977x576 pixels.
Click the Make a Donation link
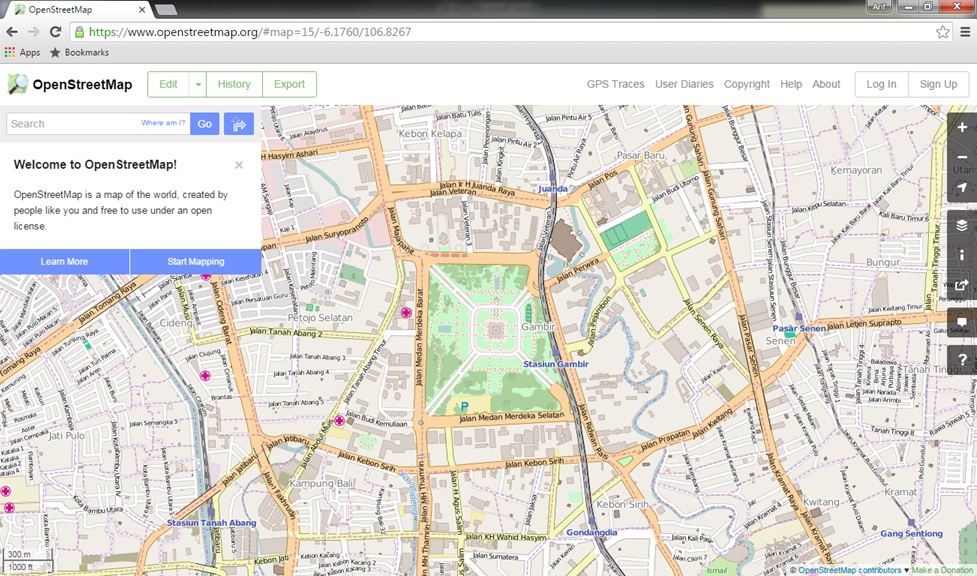click(943, 570)
